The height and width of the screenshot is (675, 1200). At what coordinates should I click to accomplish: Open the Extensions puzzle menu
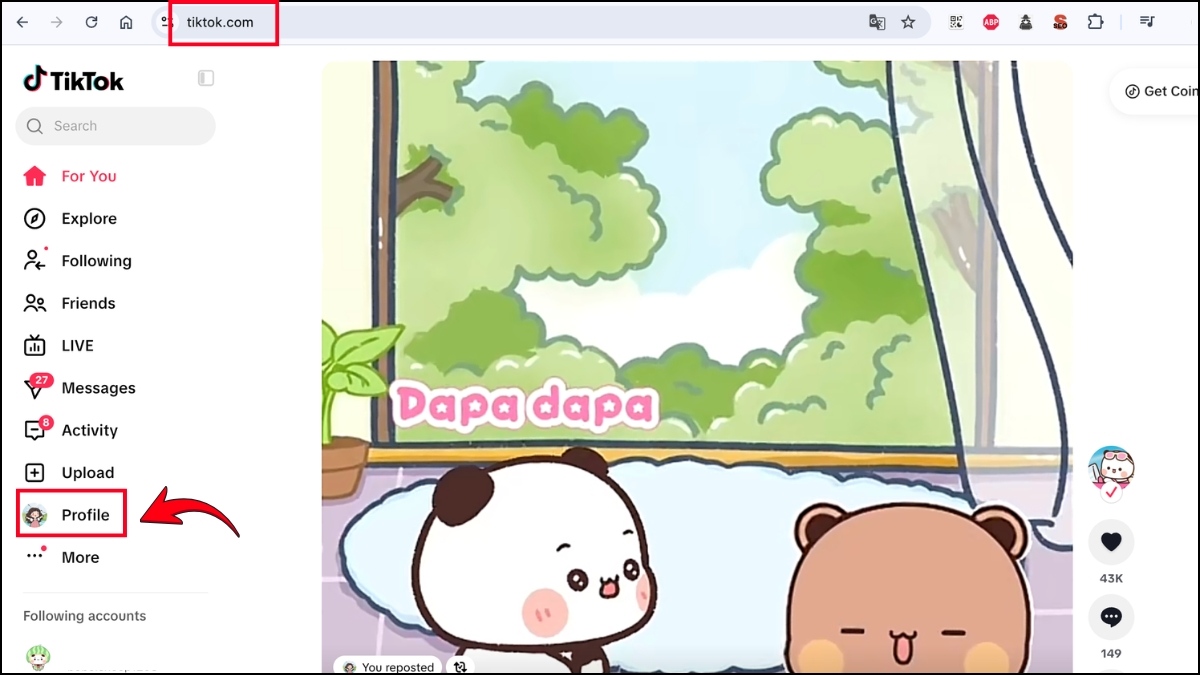tap(1095, 22)
